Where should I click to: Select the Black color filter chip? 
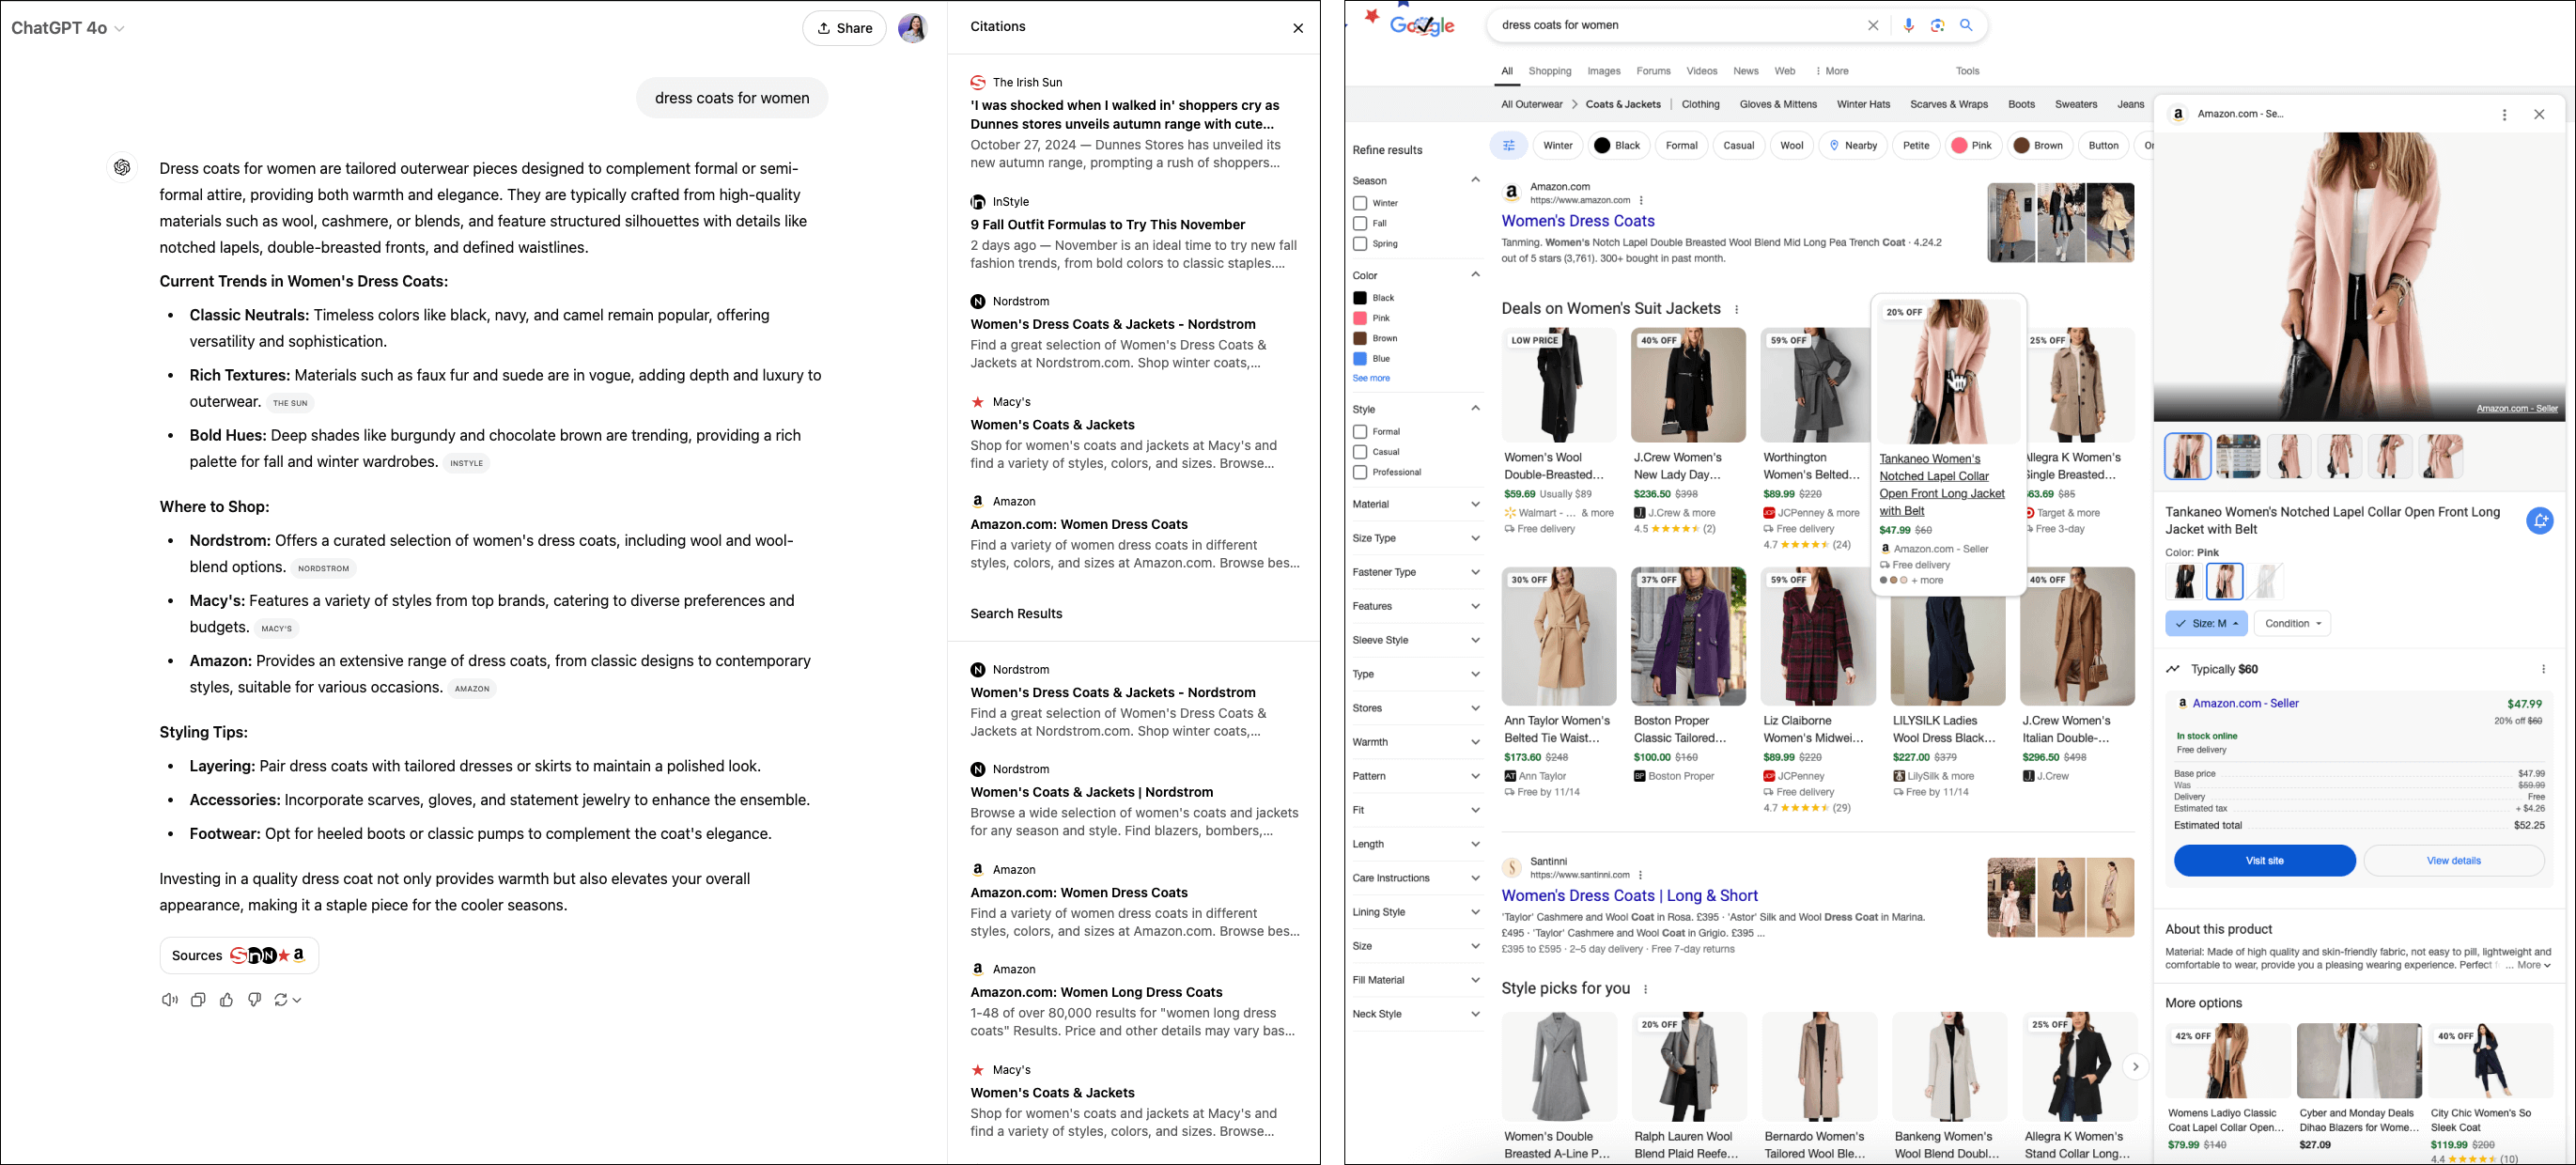(x=1617, y=146)
